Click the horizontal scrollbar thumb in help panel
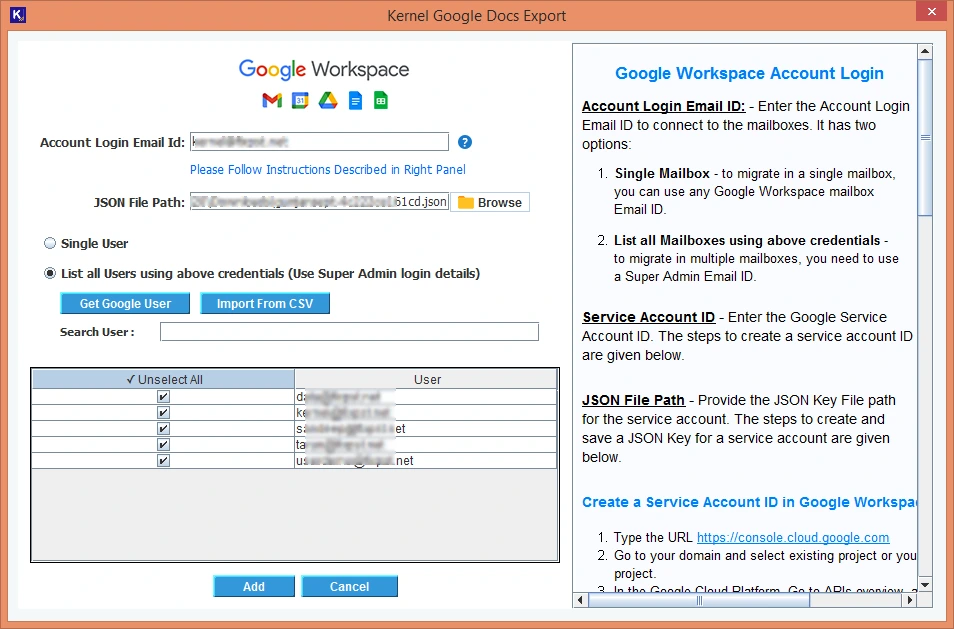This screenshot has height=629, width=954. point(699,600)
